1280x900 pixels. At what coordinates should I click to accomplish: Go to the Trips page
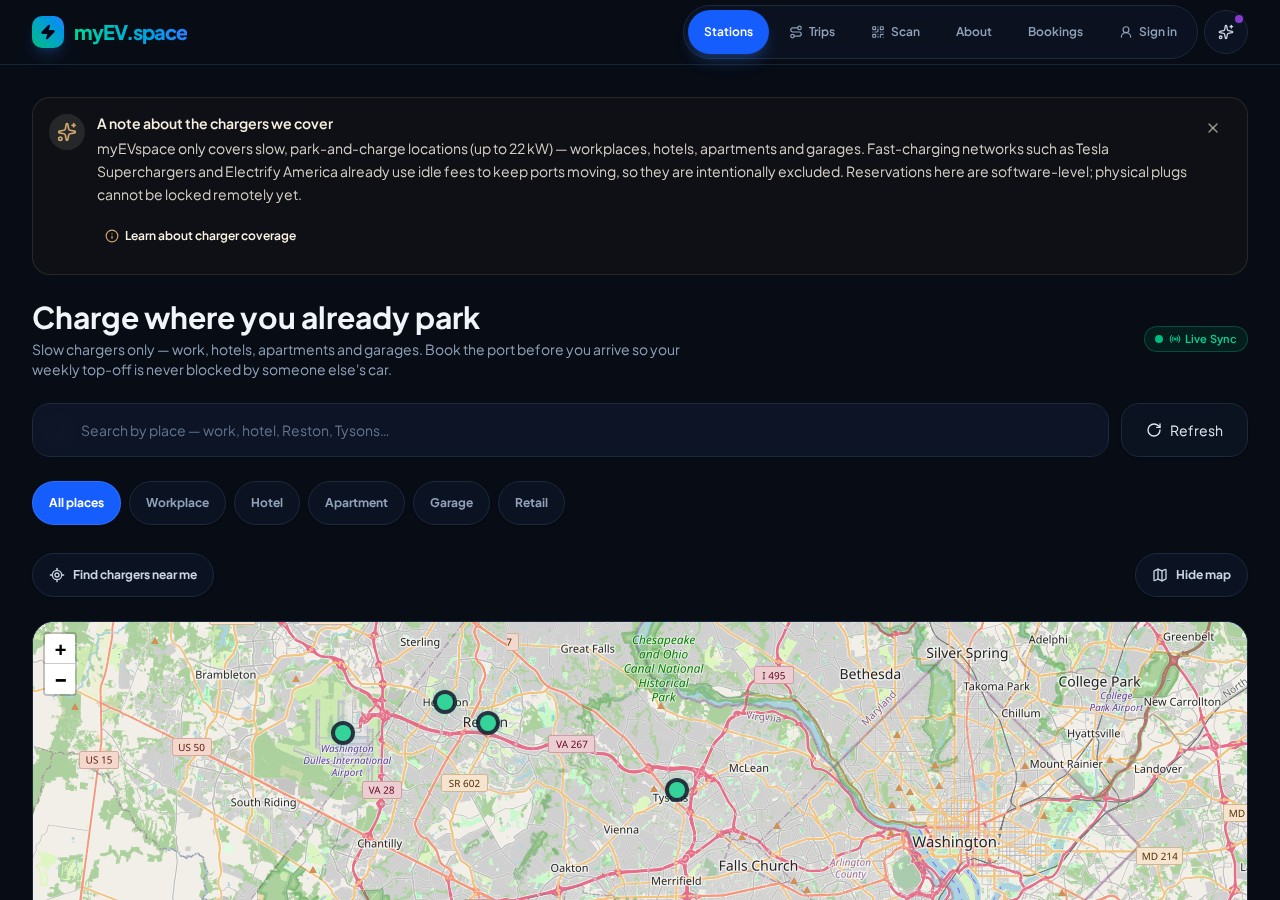point(812,32)
